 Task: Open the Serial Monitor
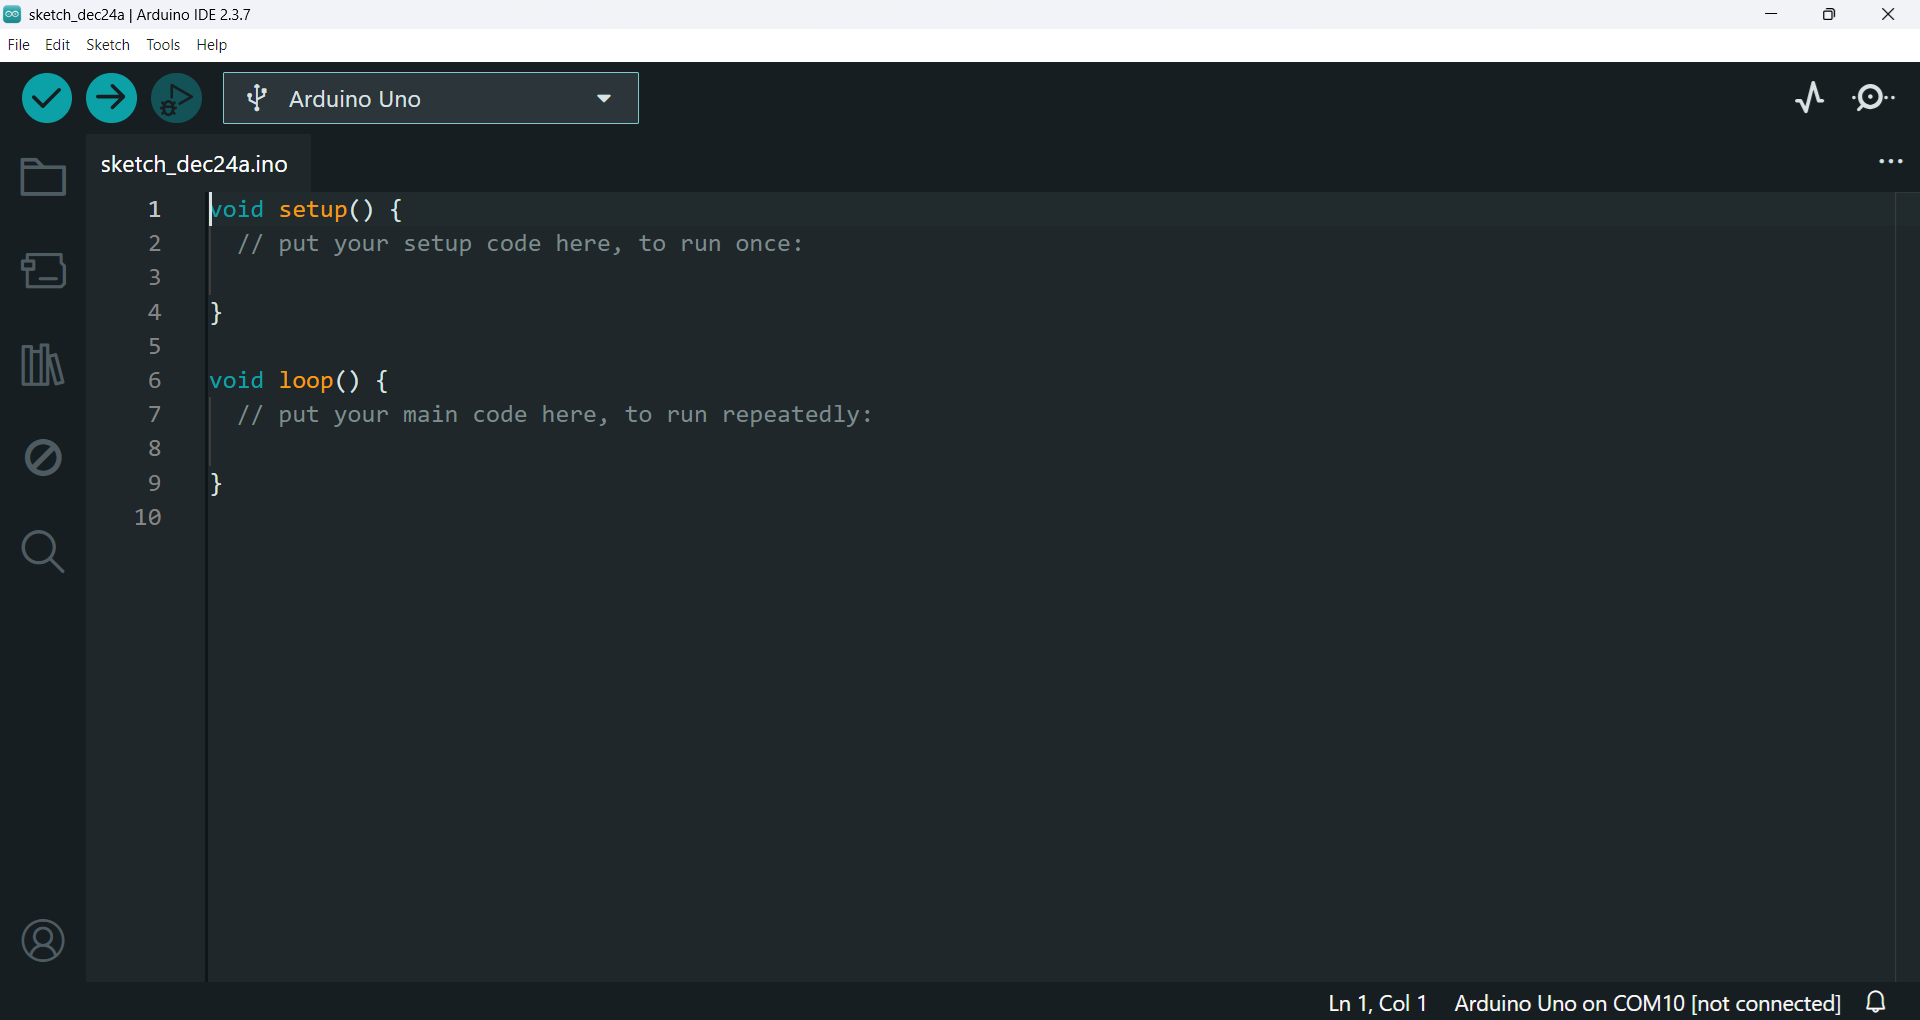point(1874,98)
